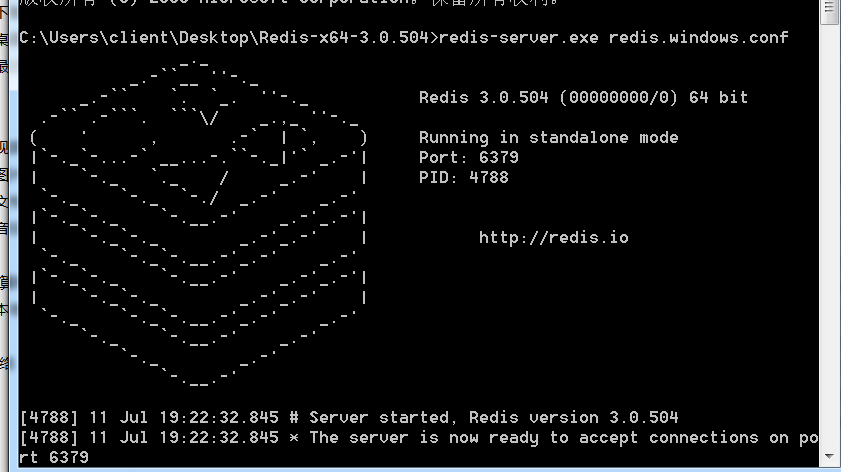Click the 'Server started, Redis version 3.0.504' log line

tap(349, 417)
